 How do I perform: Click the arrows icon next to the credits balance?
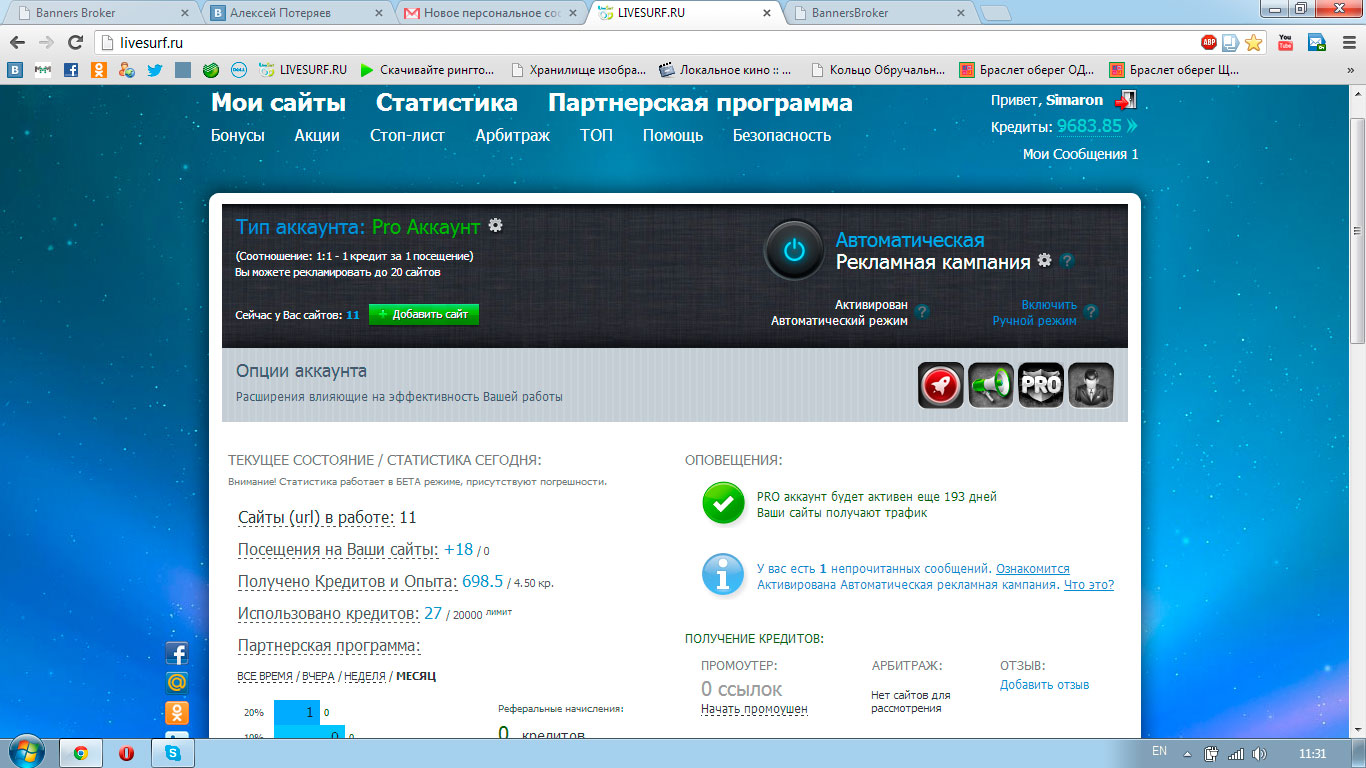coord(1132,126)
